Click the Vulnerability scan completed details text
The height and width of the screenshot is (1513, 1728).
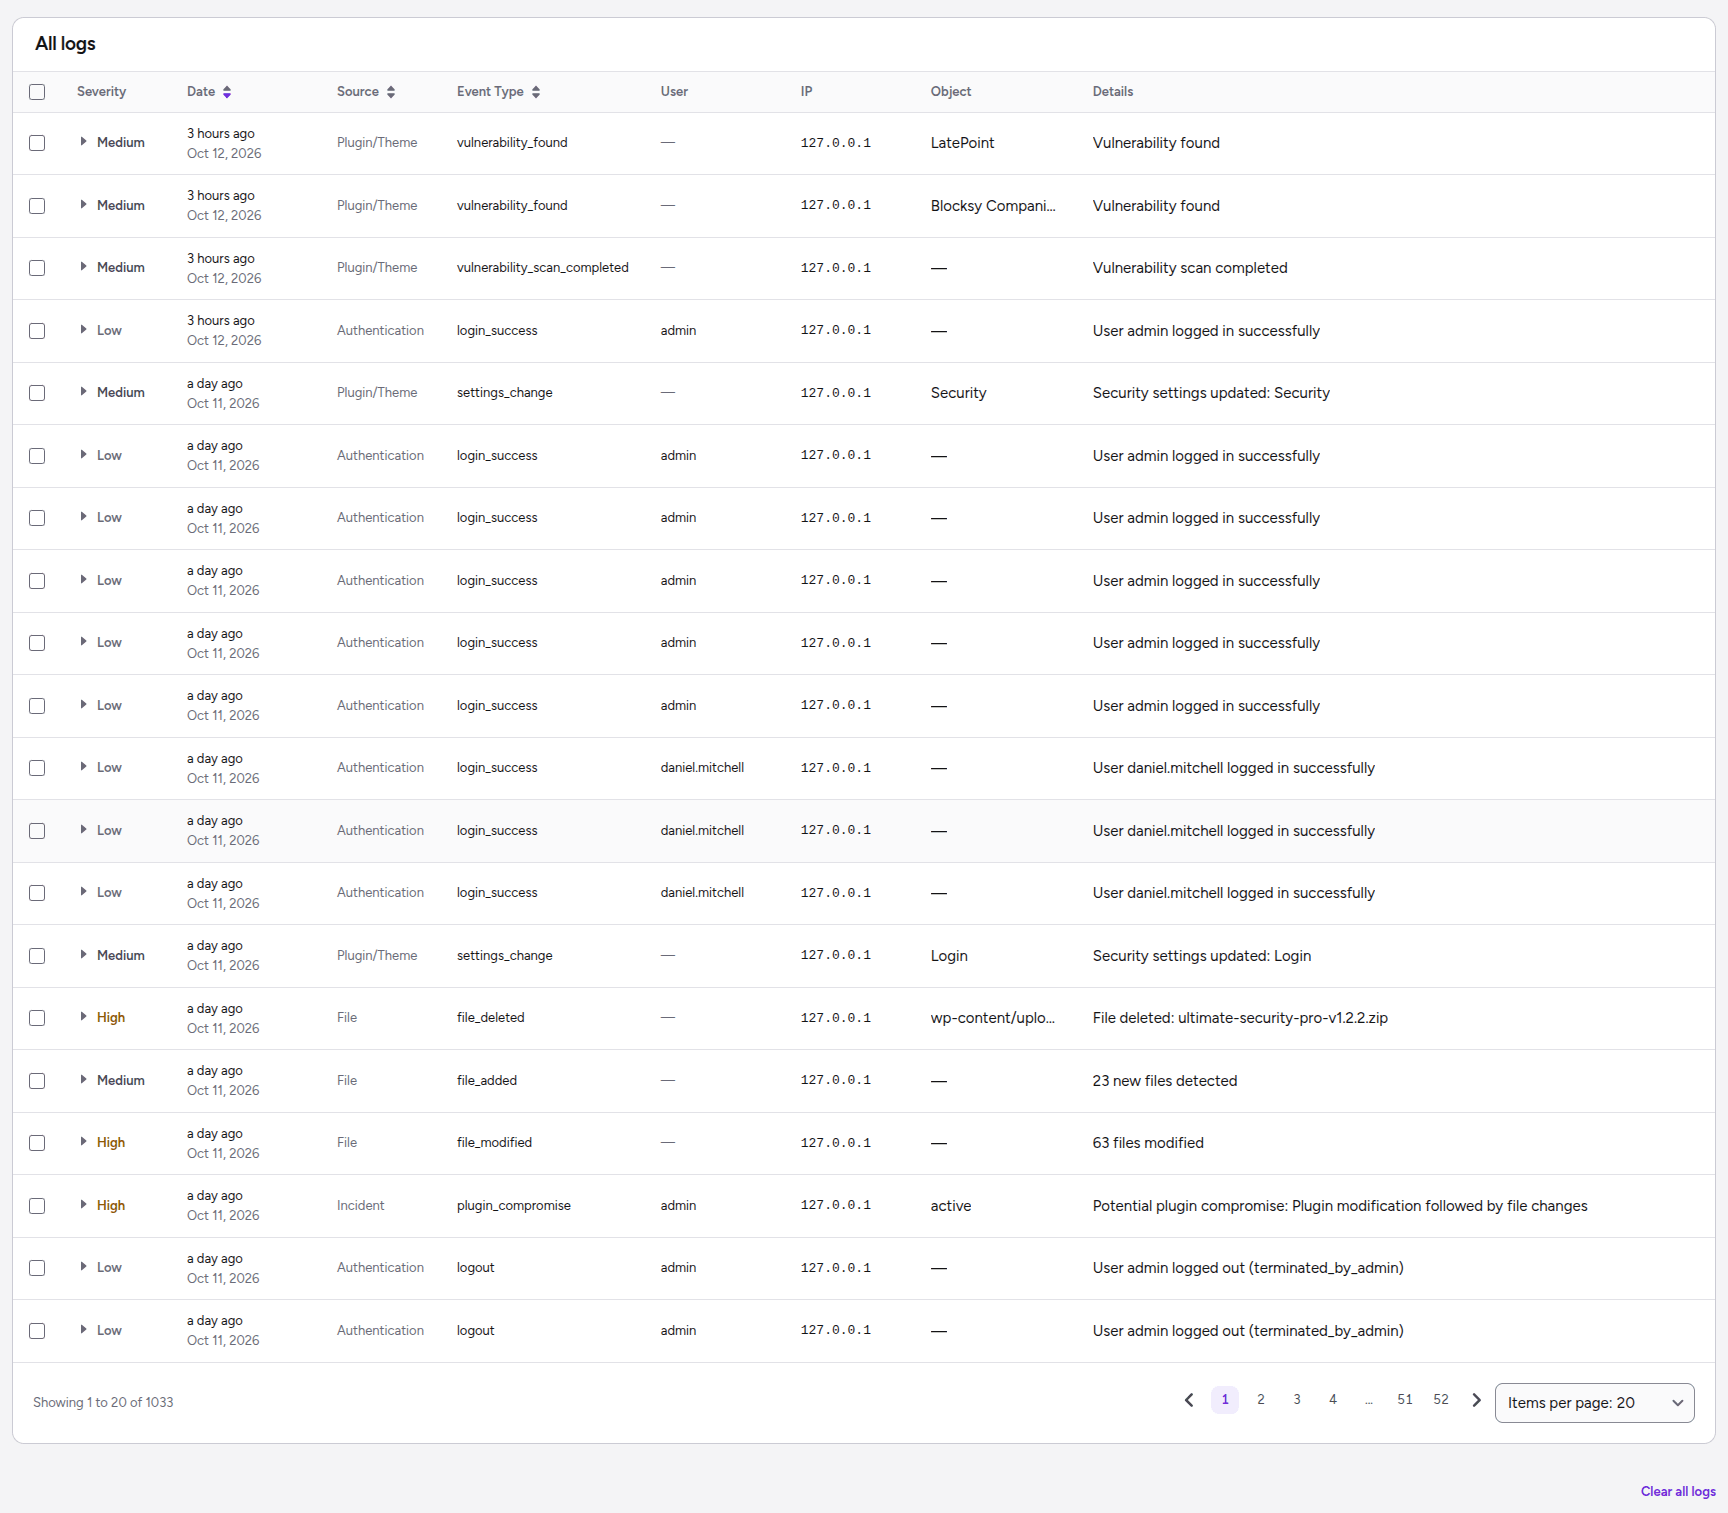tap(1190, 268)
